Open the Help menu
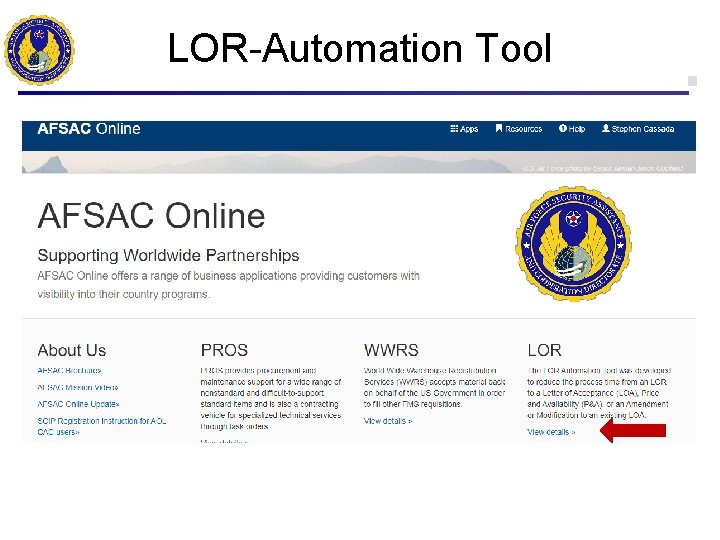Image resolution: width=720 pixels, height=540 pixels. coord(572,129)
